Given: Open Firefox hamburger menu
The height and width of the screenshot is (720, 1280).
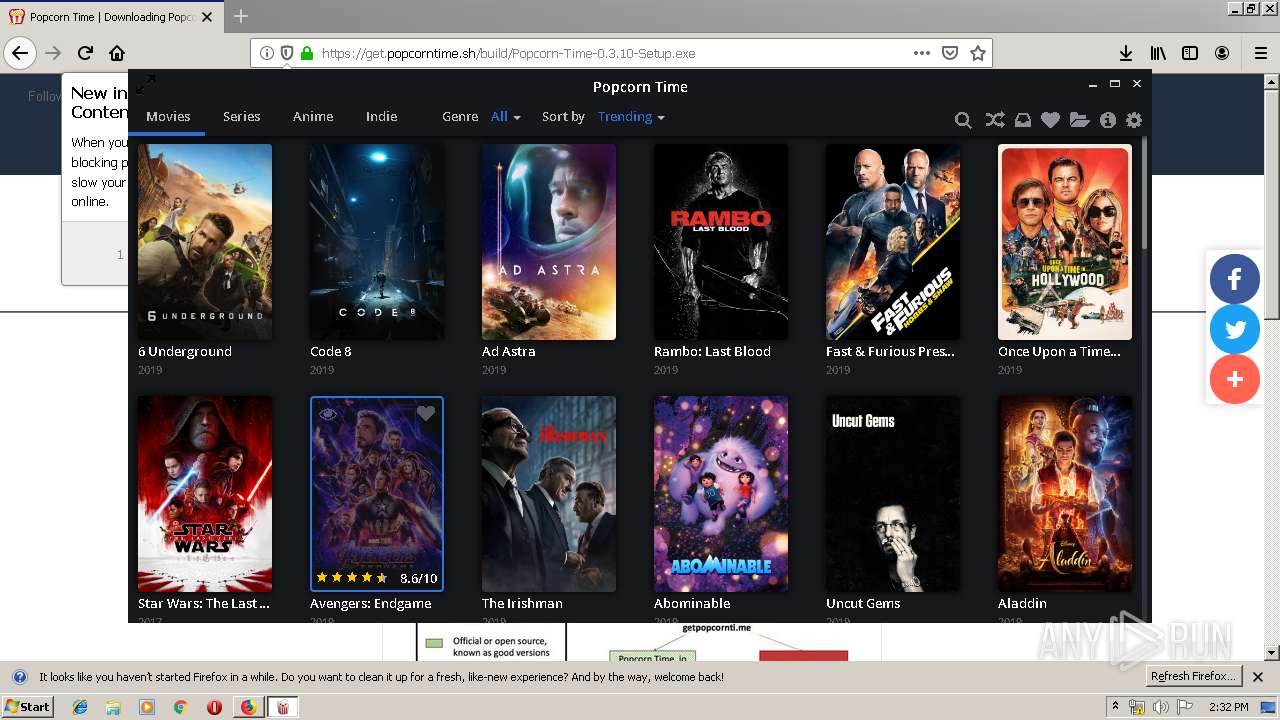Looking at the screenshot, I should coord(1261,53).
